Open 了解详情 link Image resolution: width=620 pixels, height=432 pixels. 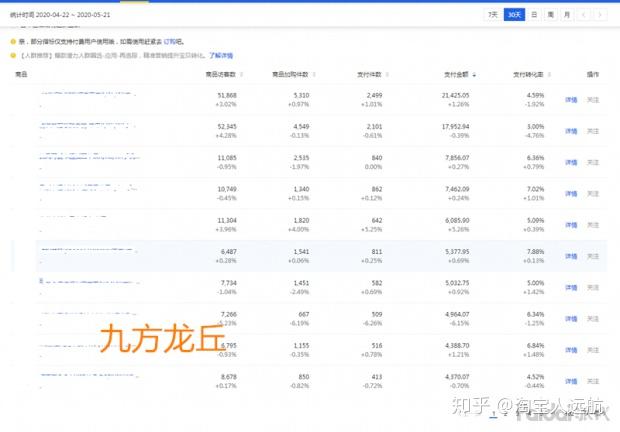(221, 55)
